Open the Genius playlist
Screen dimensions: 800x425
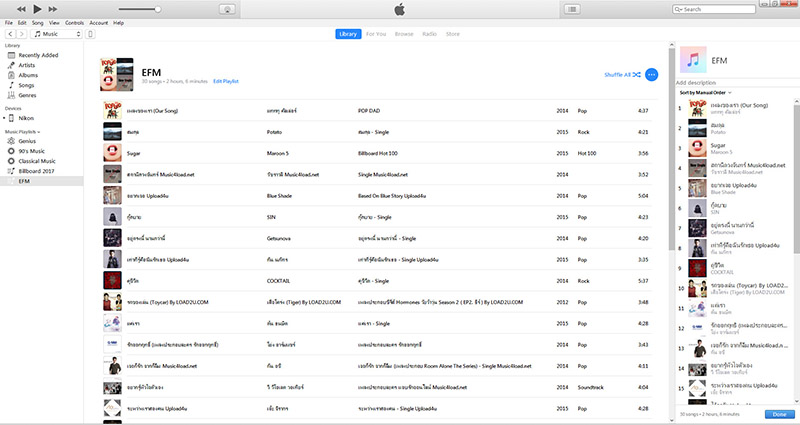(27, 141)
